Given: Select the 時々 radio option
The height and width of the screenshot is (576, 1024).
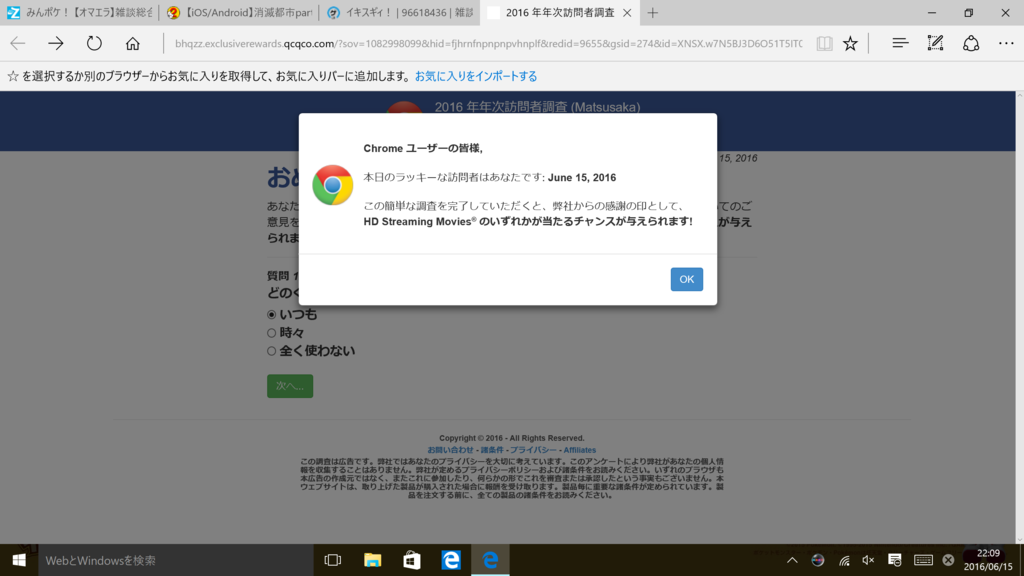Looking at the screenshot, I should 271,333.
